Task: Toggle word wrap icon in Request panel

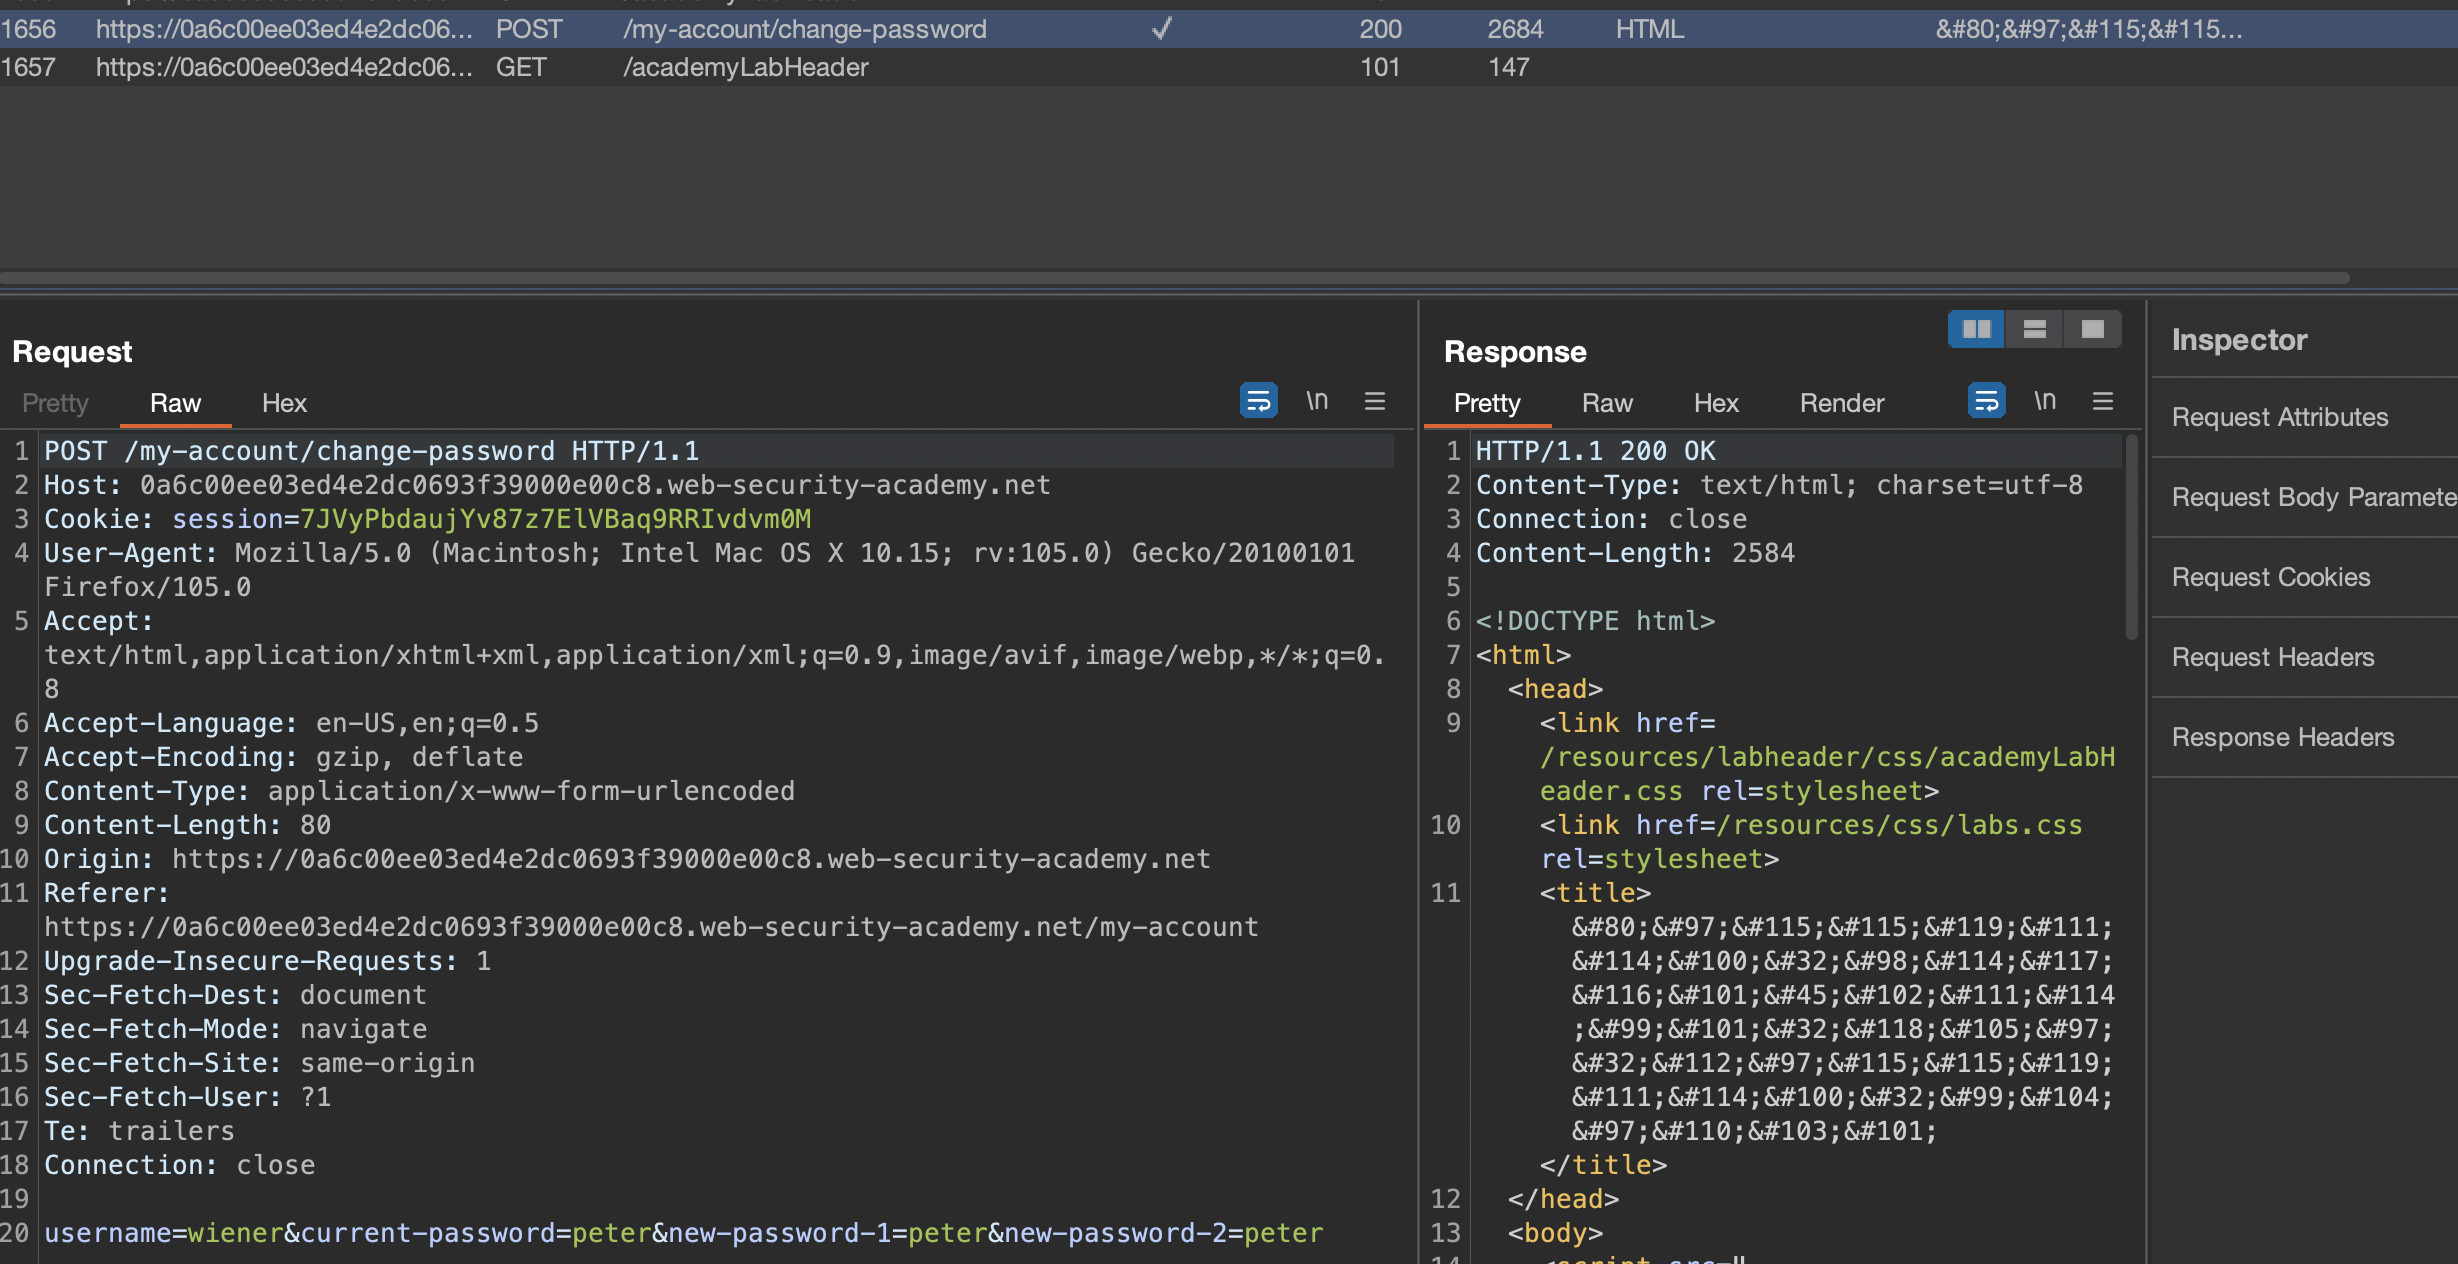Action: coord(1258,401)
